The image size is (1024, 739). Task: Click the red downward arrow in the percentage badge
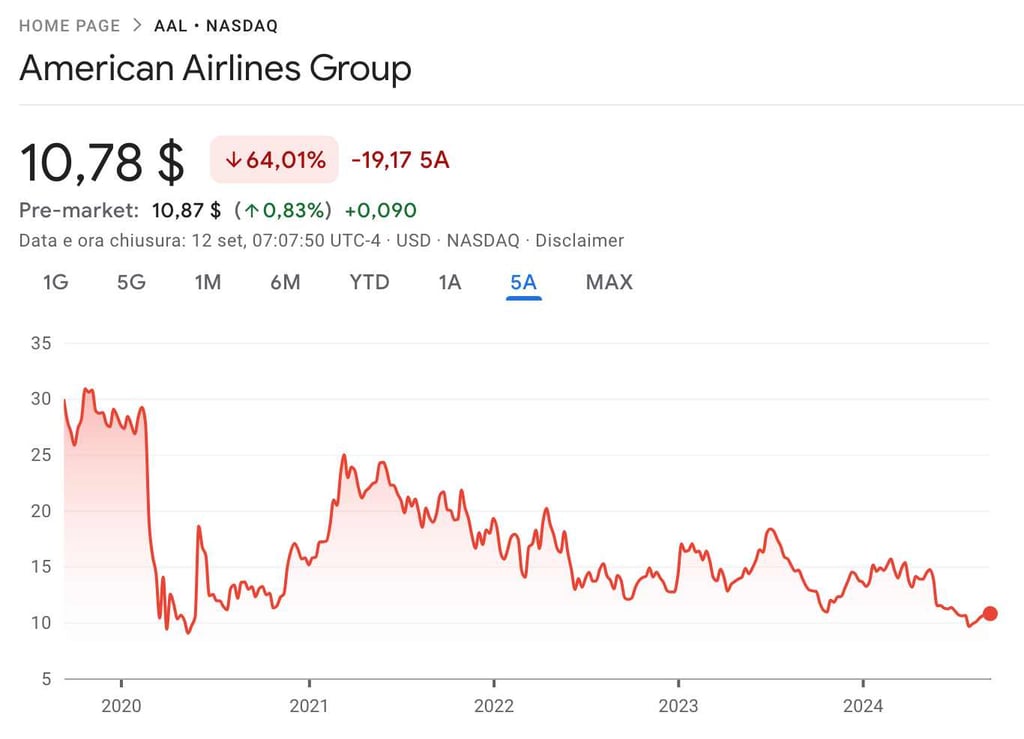click(233, 158)
